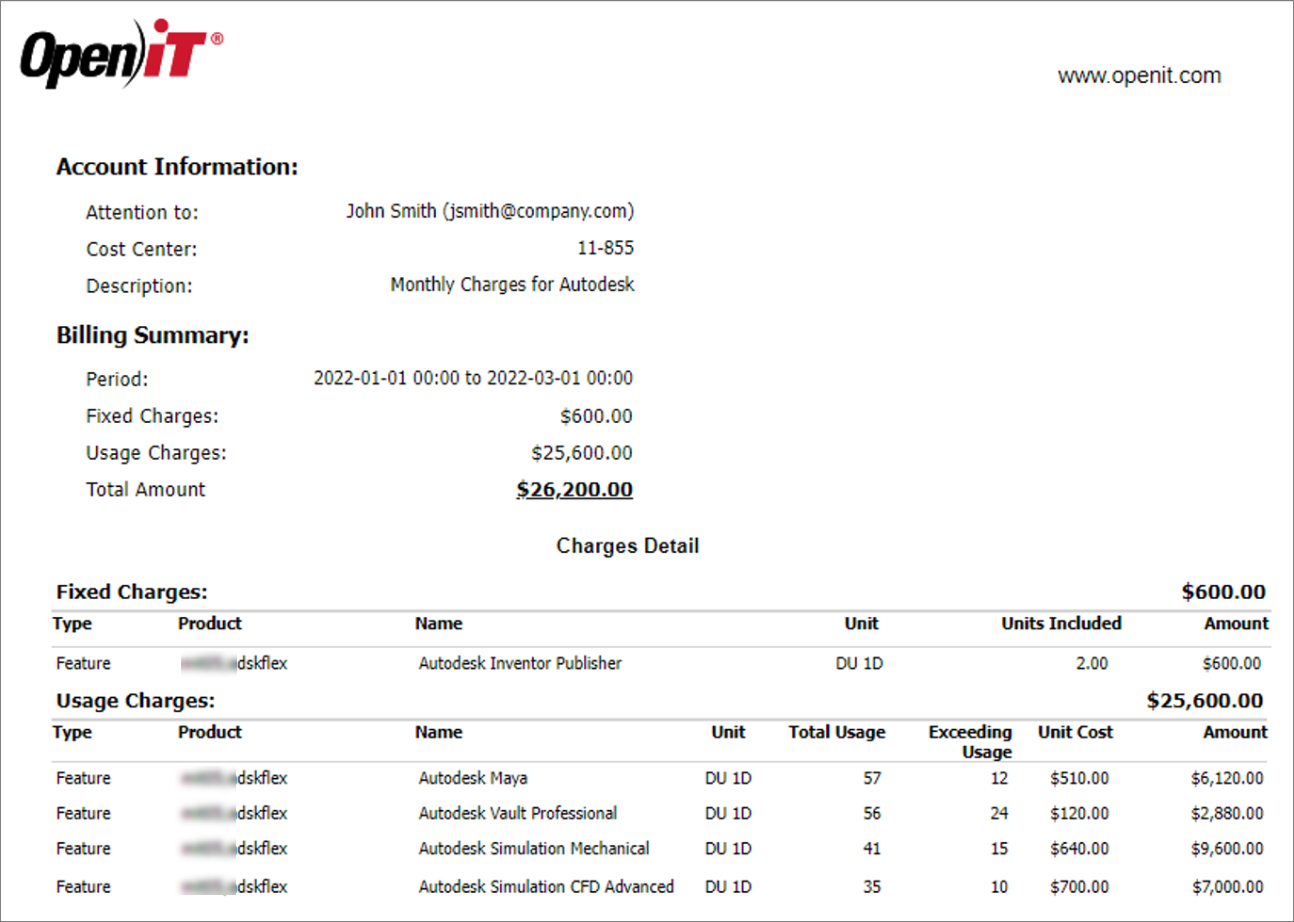This screenshot has height=922, width=1294.
Task: Click the Total Usage column header
Action: pos(836,731)
